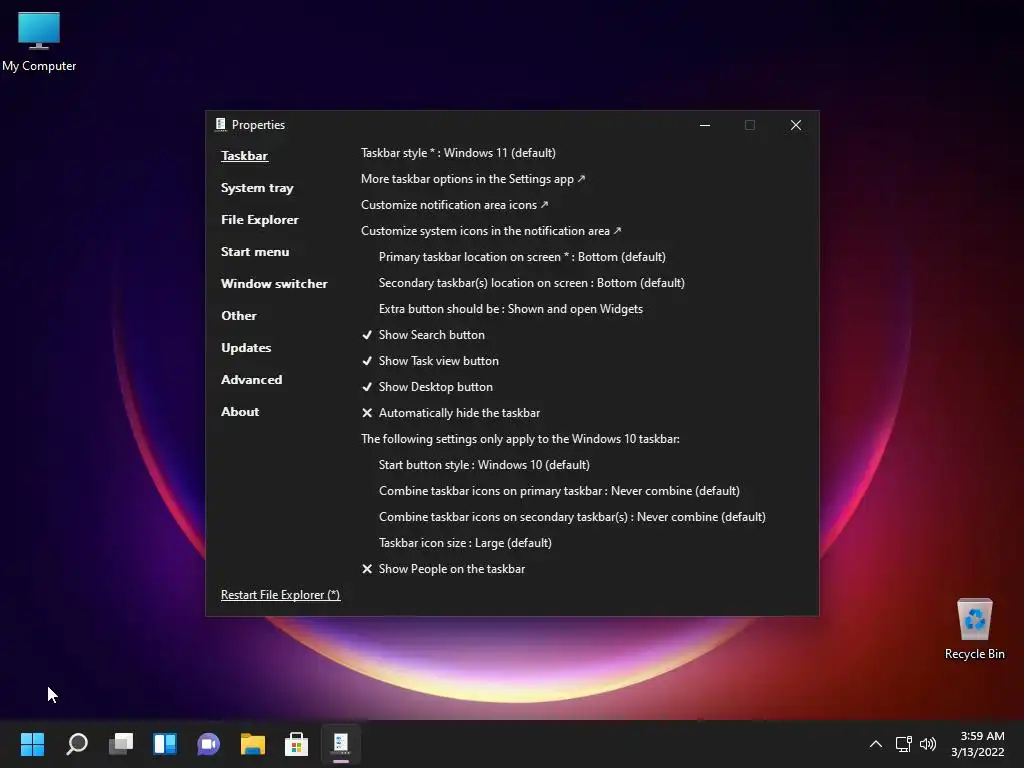The width and height of the screenshot is (1024, 768).
Task: Change Start button style setting
Action: pos(484,465)
